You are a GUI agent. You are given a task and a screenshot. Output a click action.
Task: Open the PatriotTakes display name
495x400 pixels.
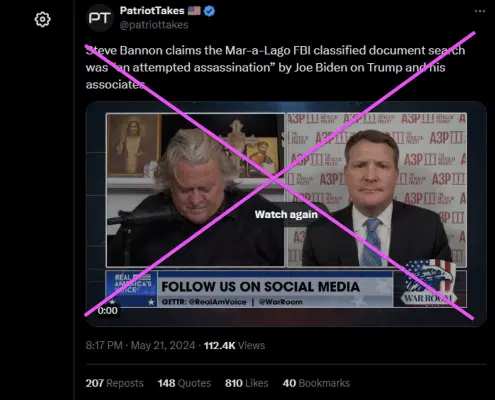pos(152,11)
